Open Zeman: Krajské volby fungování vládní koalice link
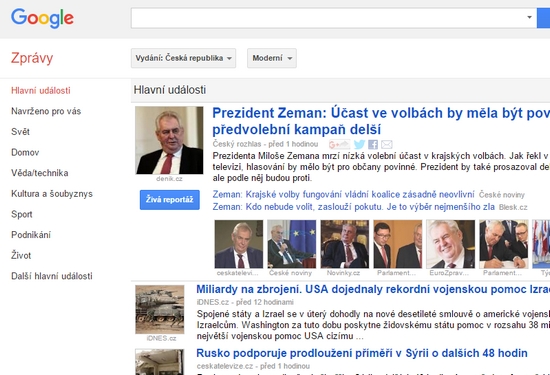 (x=343, y=194)
